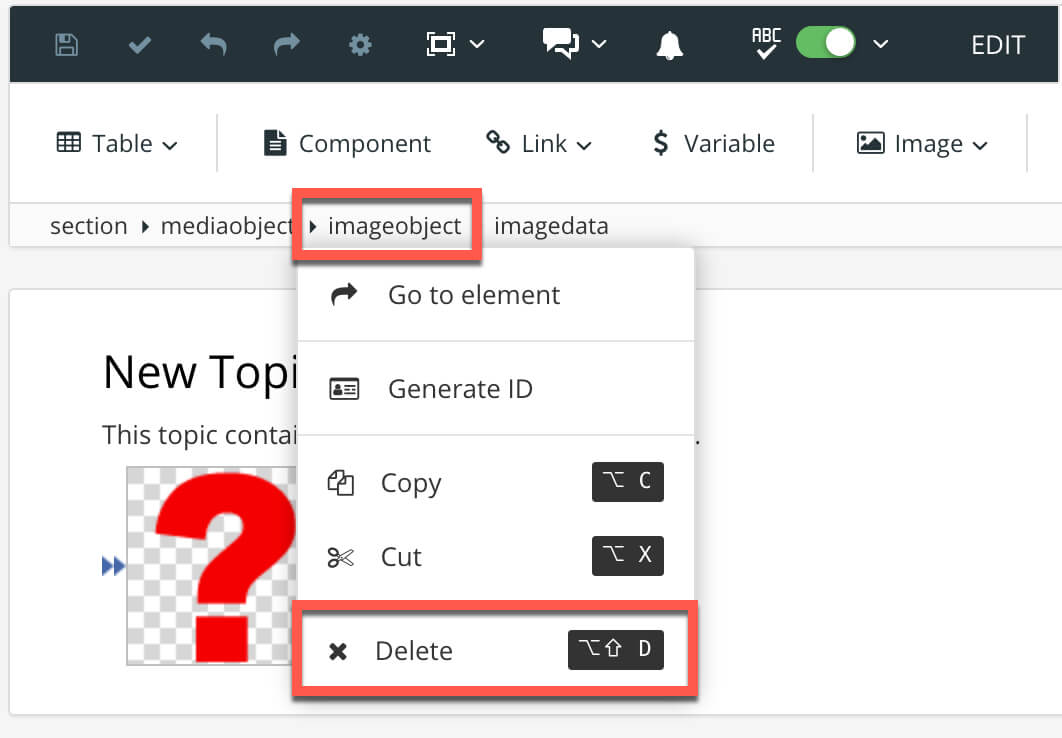Open the Link dropdown
The height and width of the screenshot is (738, 1062).
coord(539,143)
